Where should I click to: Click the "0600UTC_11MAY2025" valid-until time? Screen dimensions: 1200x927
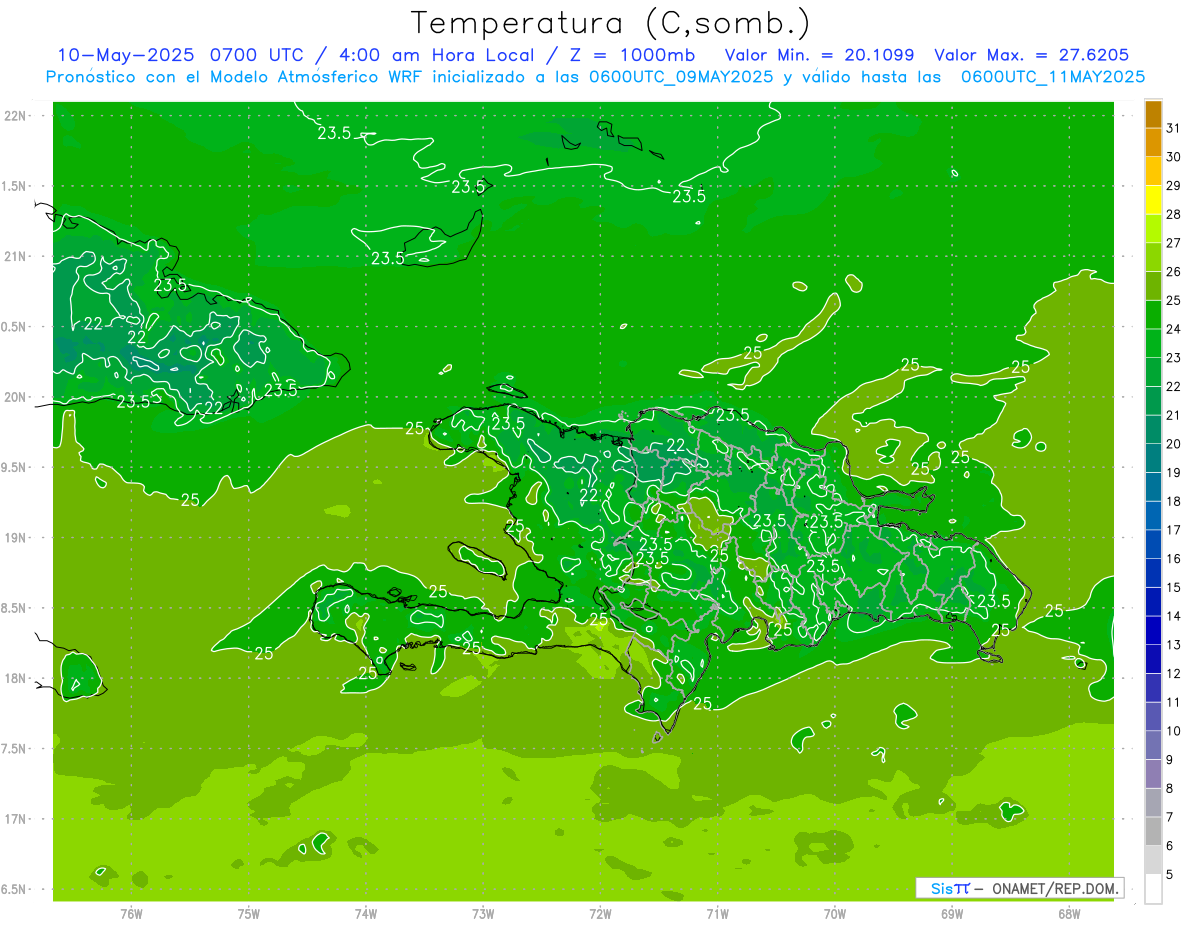1053,77
